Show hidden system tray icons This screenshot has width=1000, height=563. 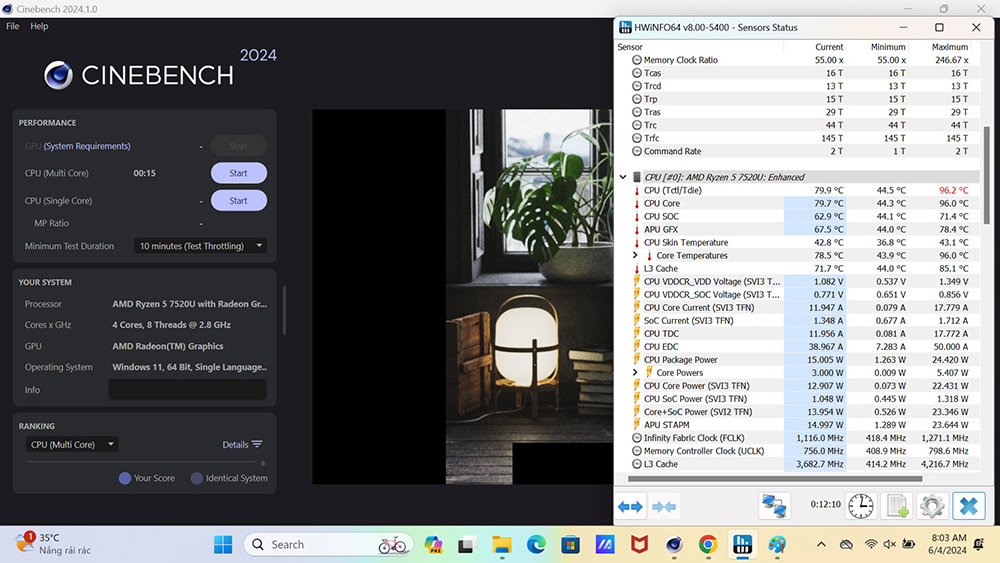pyautogui.click(x=821, y=545)
